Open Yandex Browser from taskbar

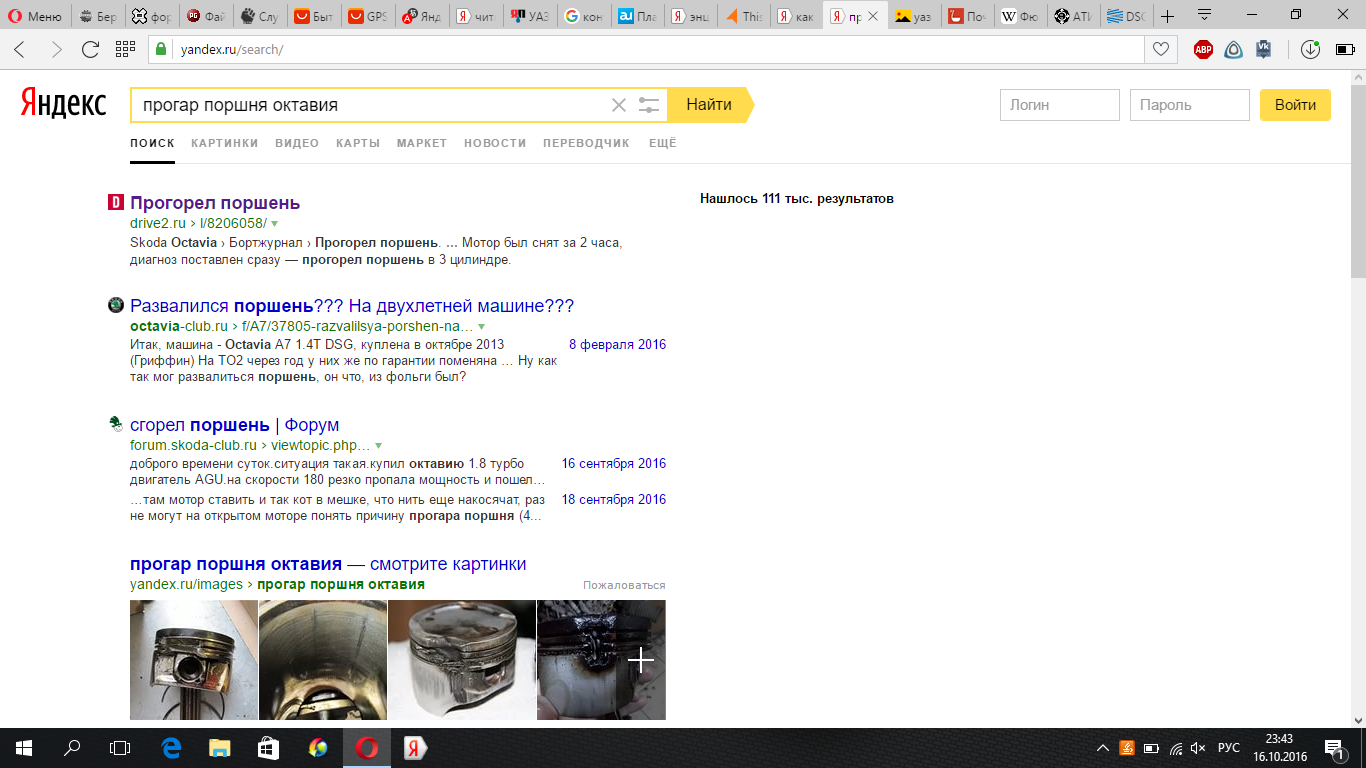pos(415,748)
